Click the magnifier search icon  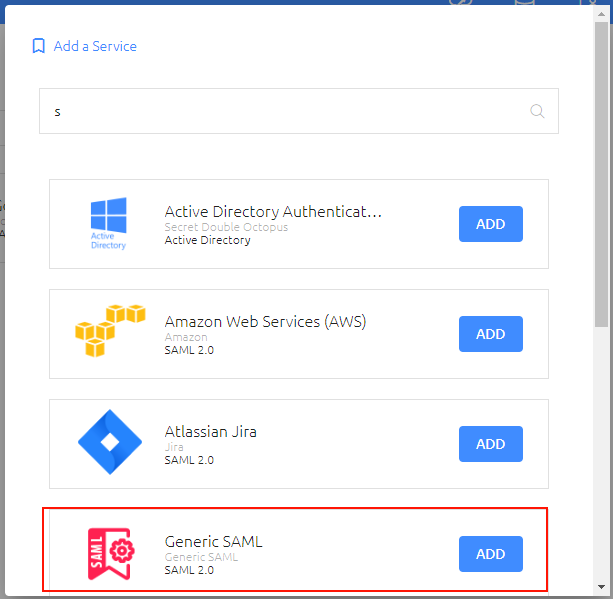(537, 111)
